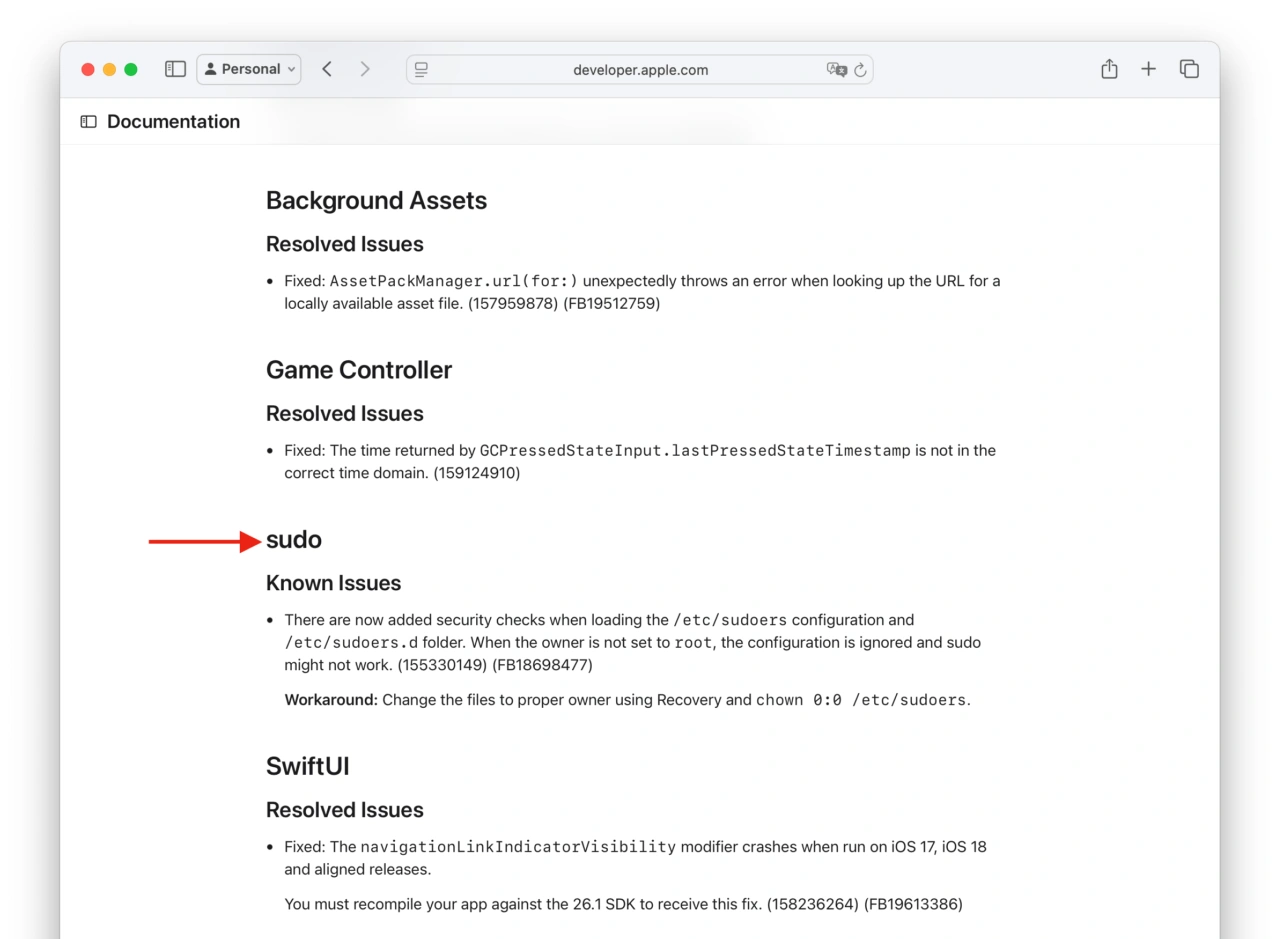Image resolution: width=1280 pixels, height=939 pixels.
Task: Toggle the Safari sidebar button
Action: pyautogui.click(x=175, y=69)
